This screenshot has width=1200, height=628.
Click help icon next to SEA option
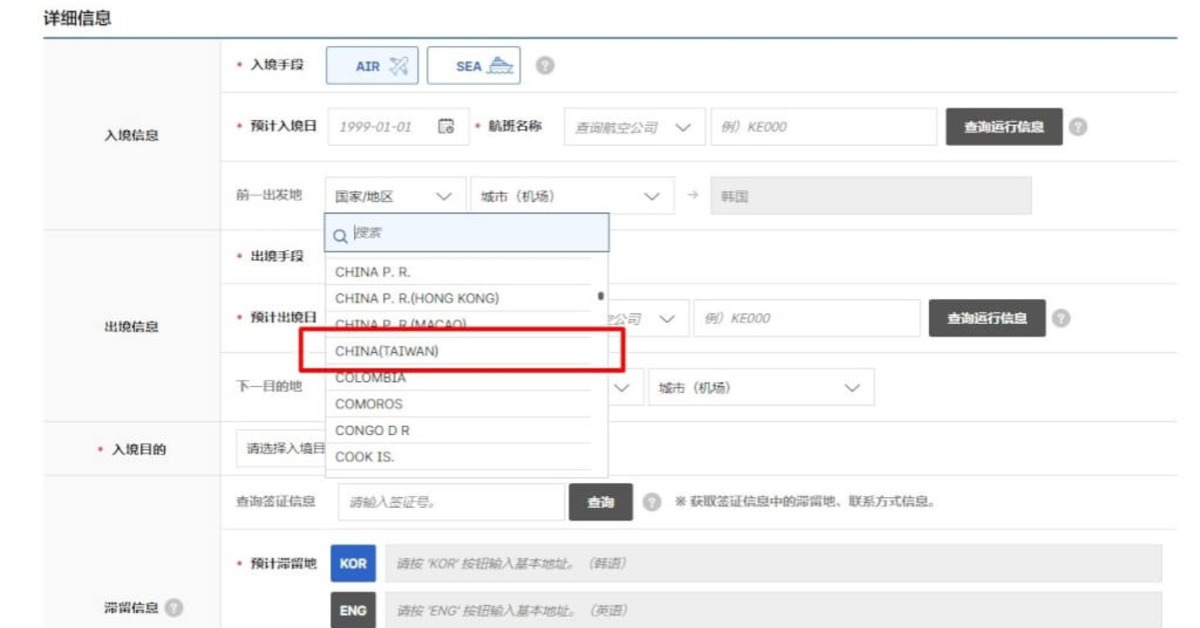coord(545,66)
